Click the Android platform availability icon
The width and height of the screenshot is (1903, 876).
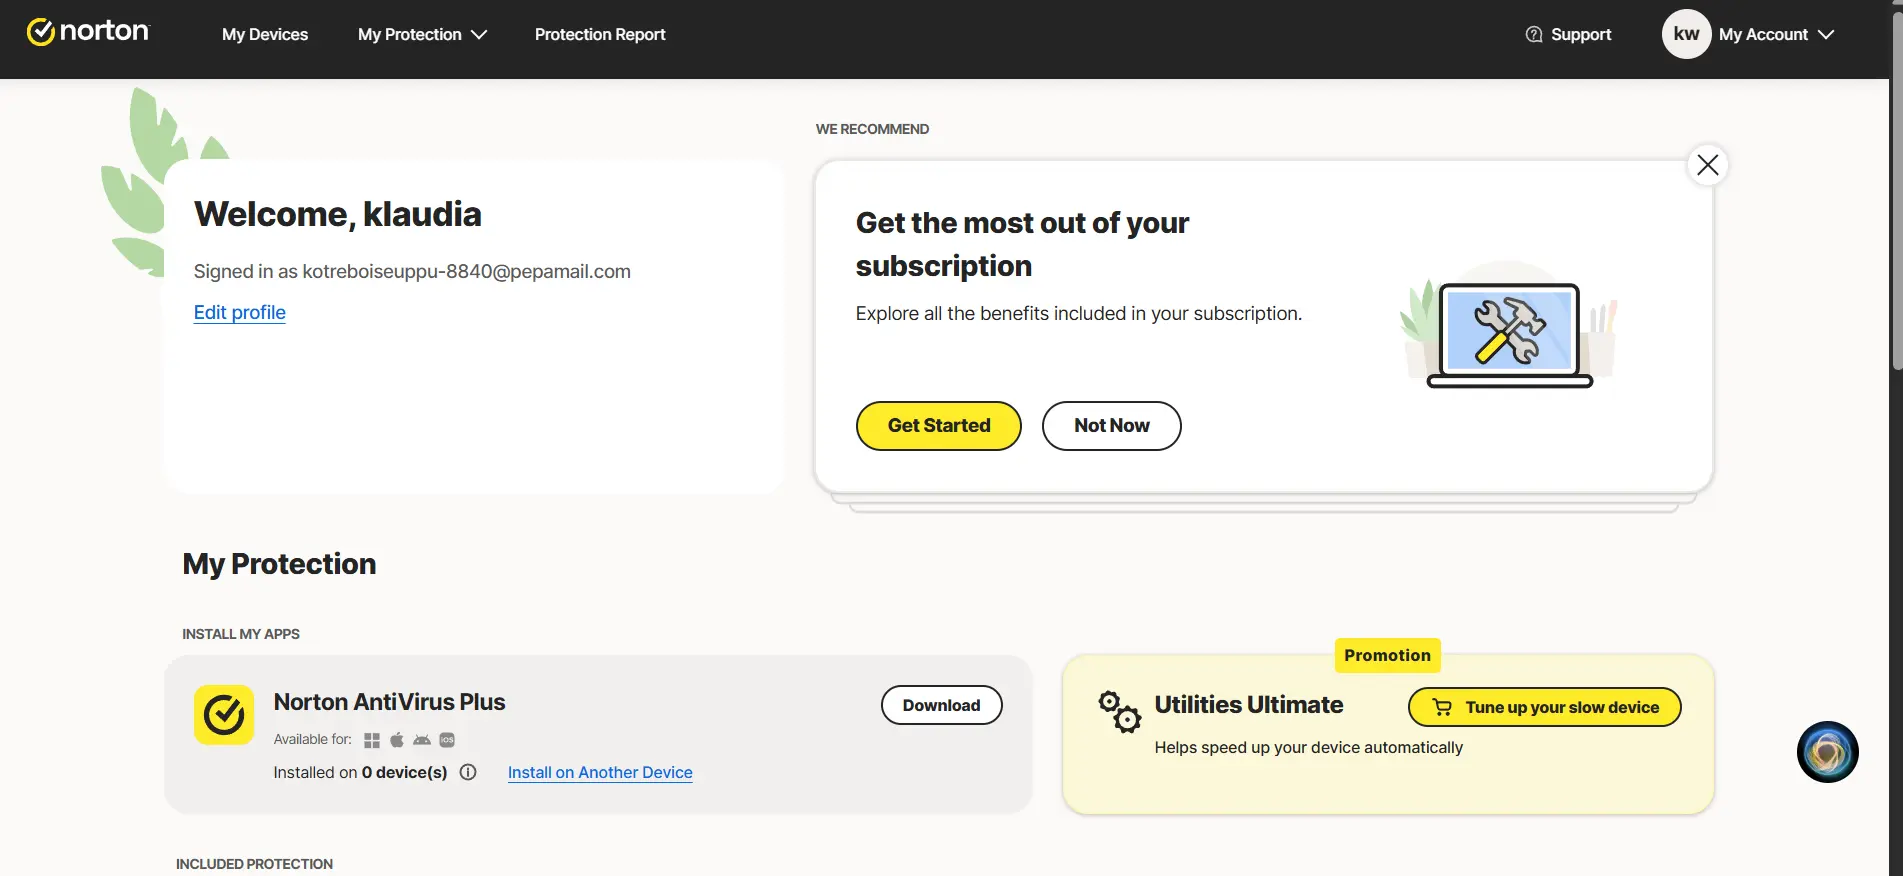(422, 740)
